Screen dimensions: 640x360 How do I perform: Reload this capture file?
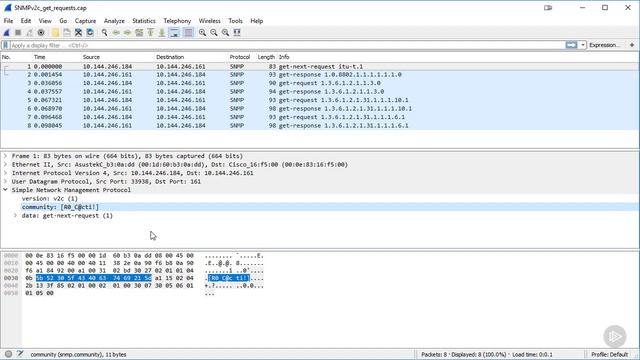coord(90,33)
